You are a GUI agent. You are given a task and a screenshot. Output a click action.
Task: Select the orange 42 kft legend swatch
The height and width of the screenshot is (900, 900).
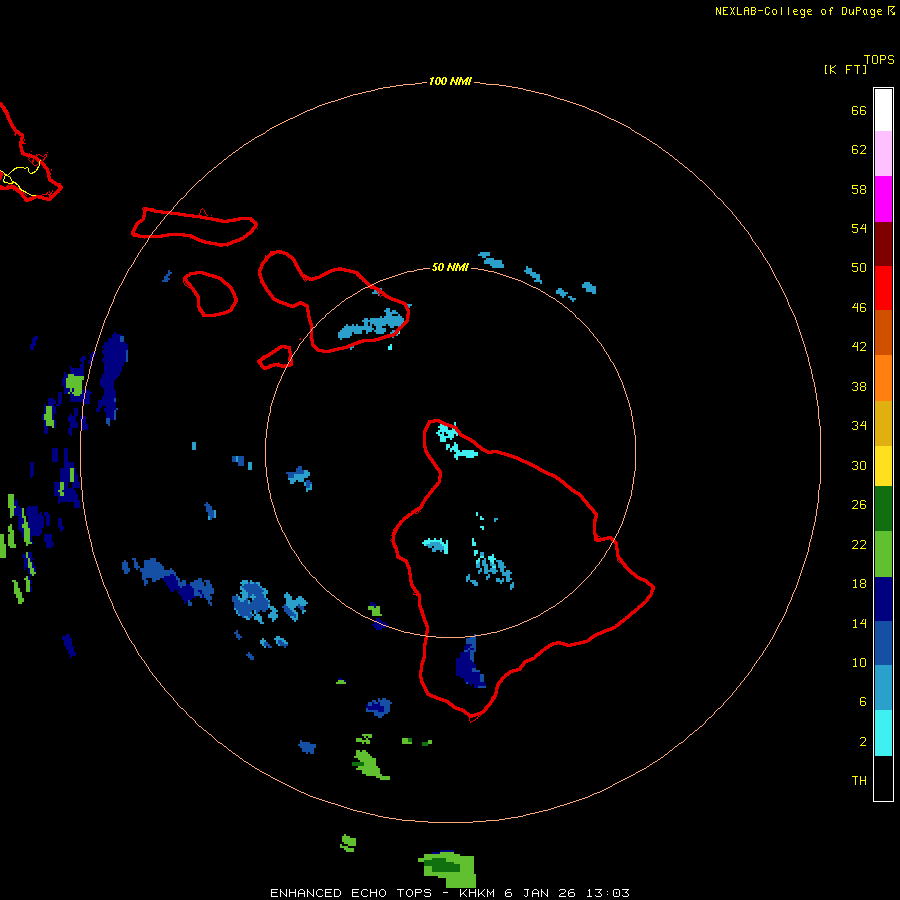pos(883,378)
